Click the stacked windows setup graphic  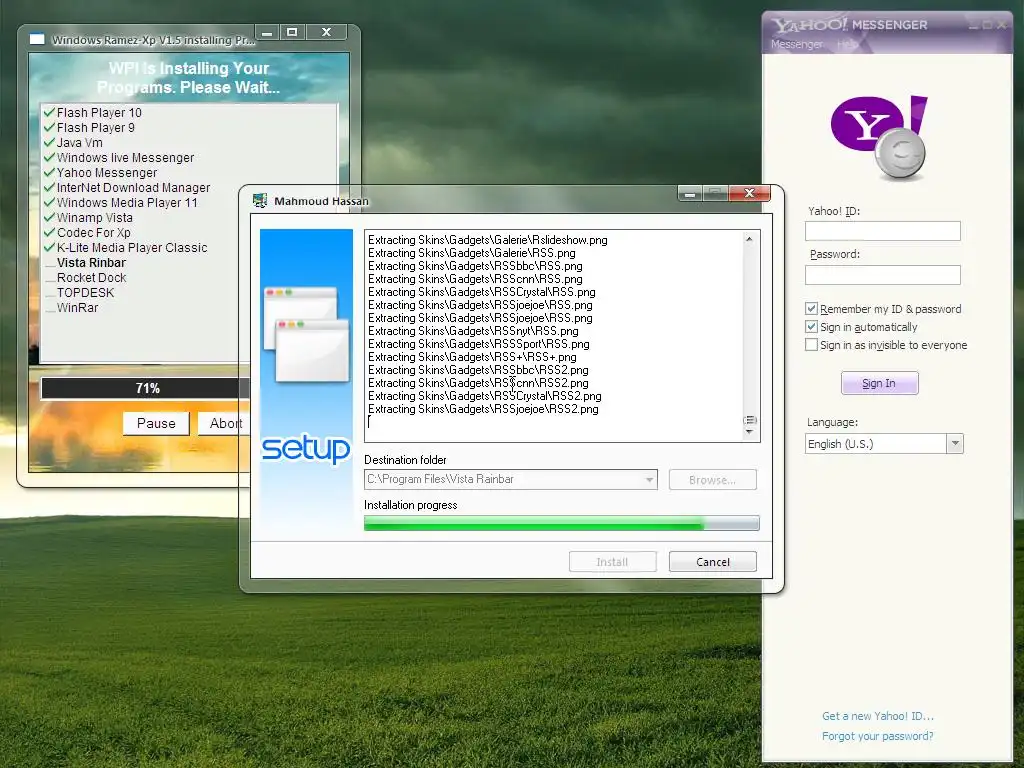306,334
